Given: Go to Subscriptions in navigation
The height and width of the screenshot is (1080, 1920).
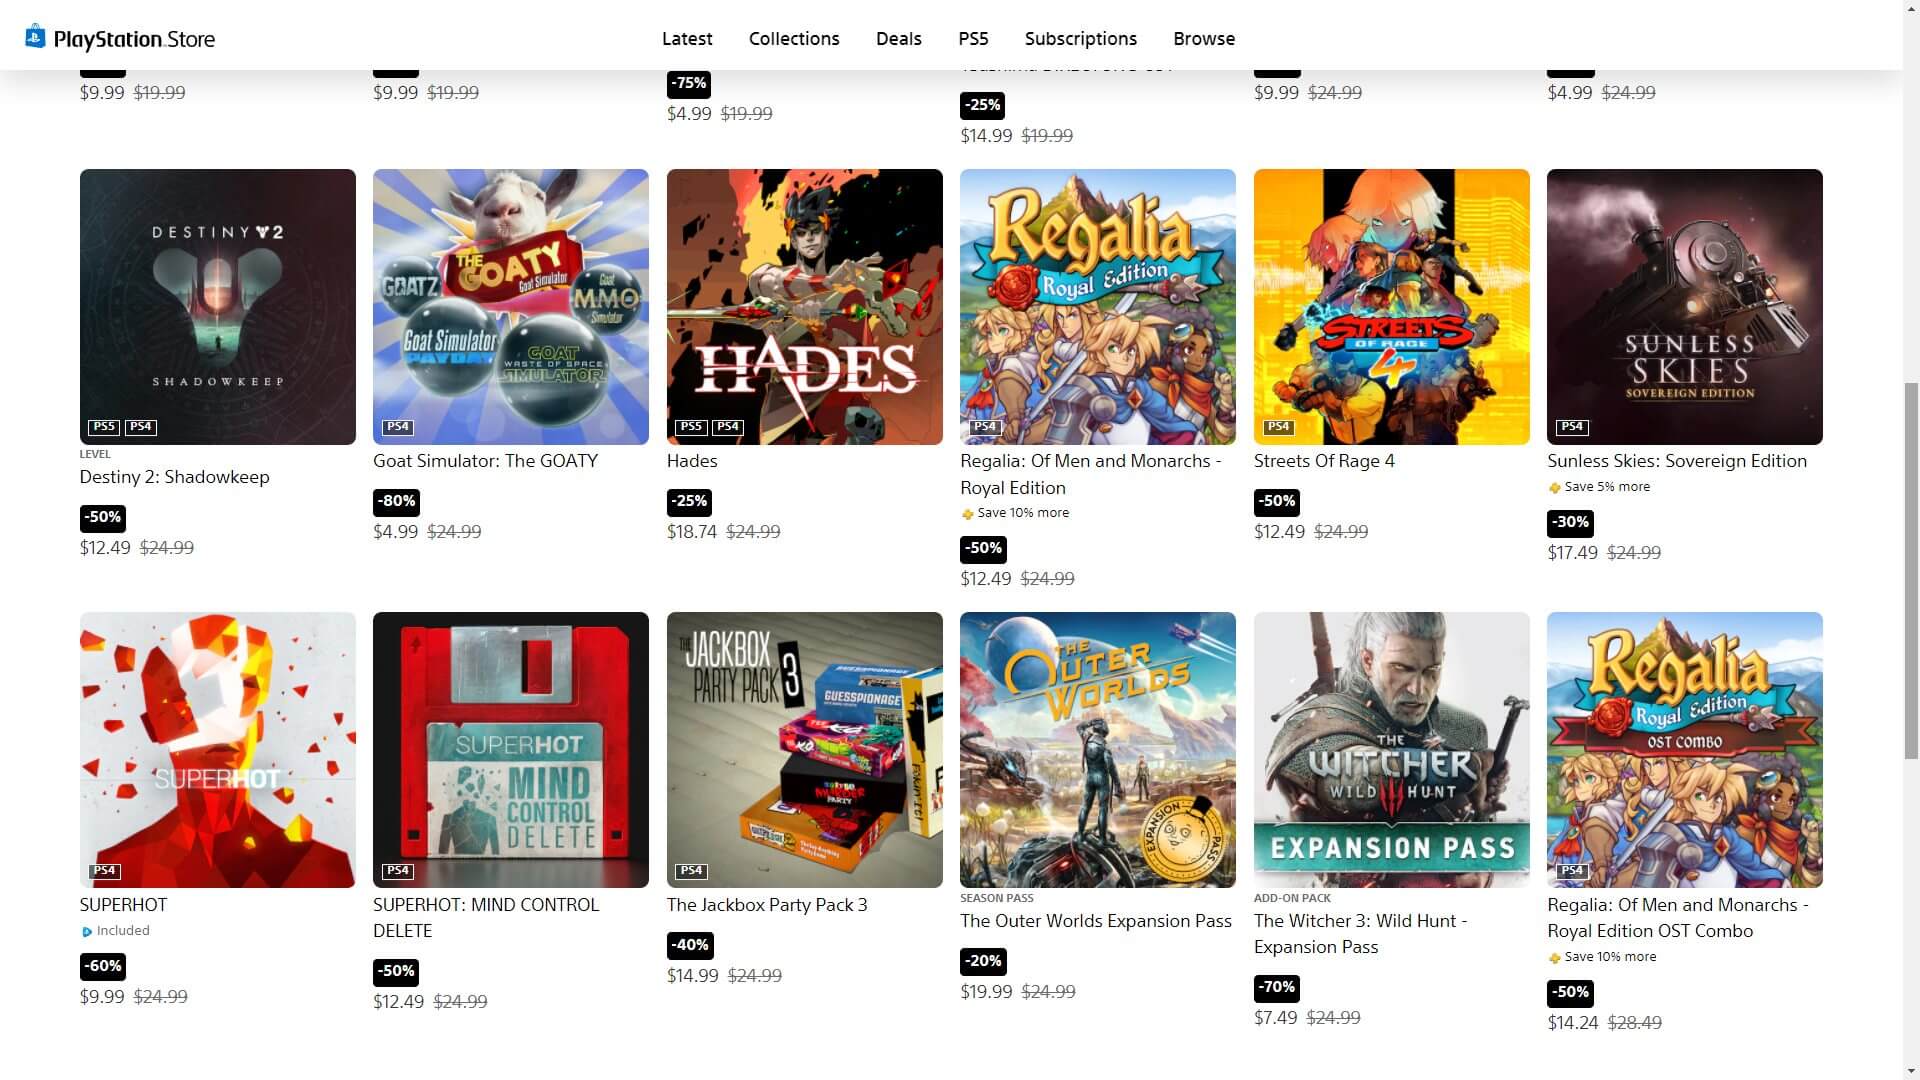Looking at the screenshot, I should 1080,39.
